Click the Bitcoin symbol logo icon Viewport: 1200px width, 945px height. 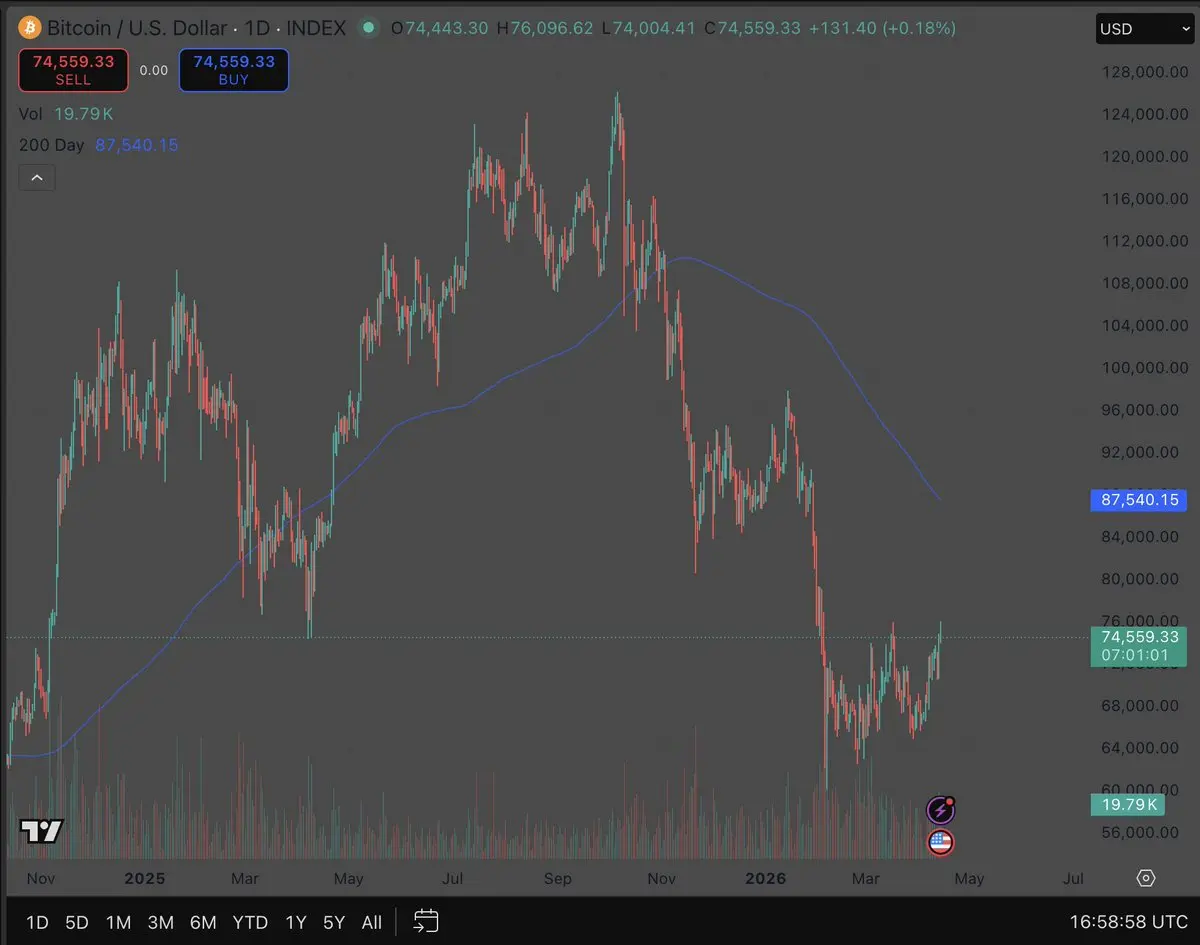pyautogui.click(x=30, y=28)
